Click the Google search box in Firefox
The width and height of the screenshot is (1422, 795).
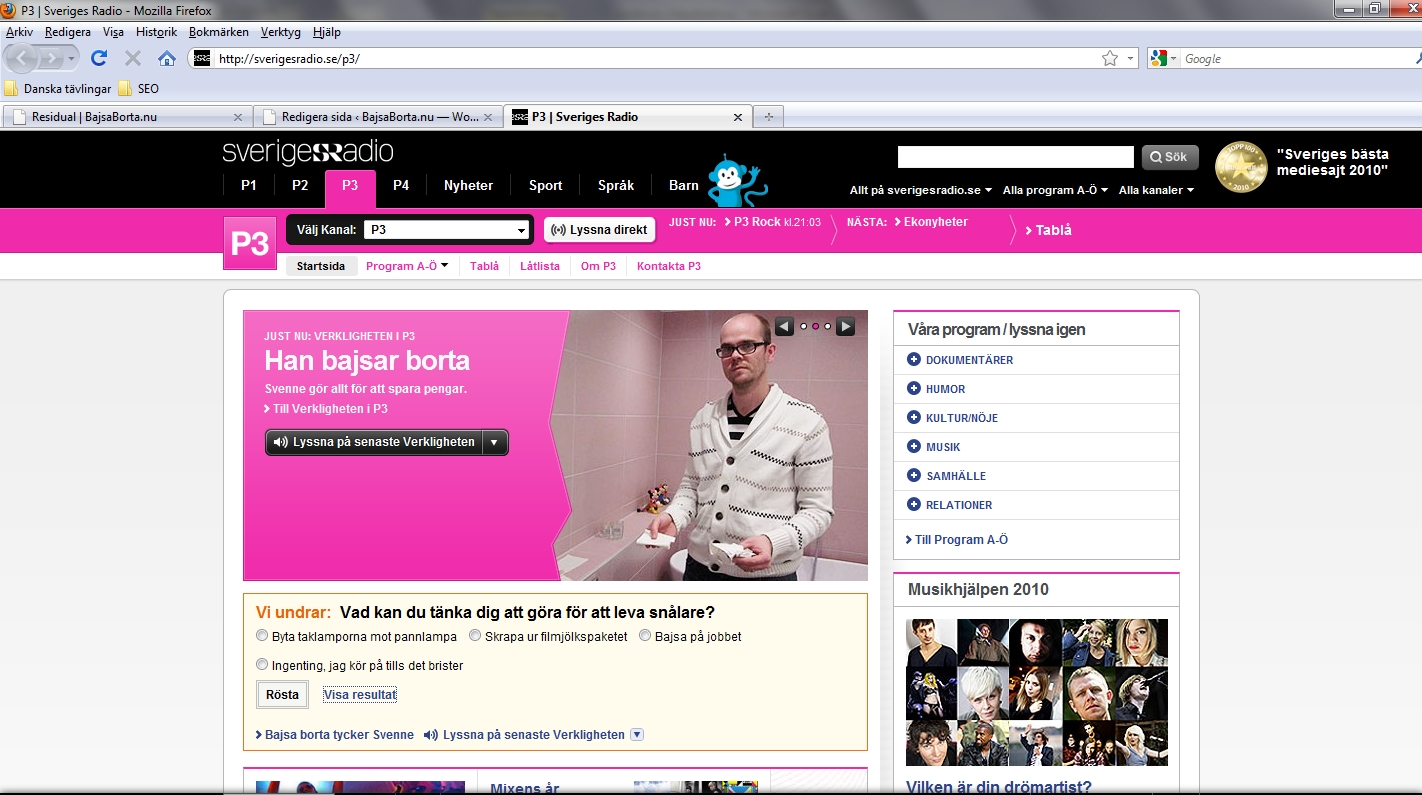click(1298, 58)
